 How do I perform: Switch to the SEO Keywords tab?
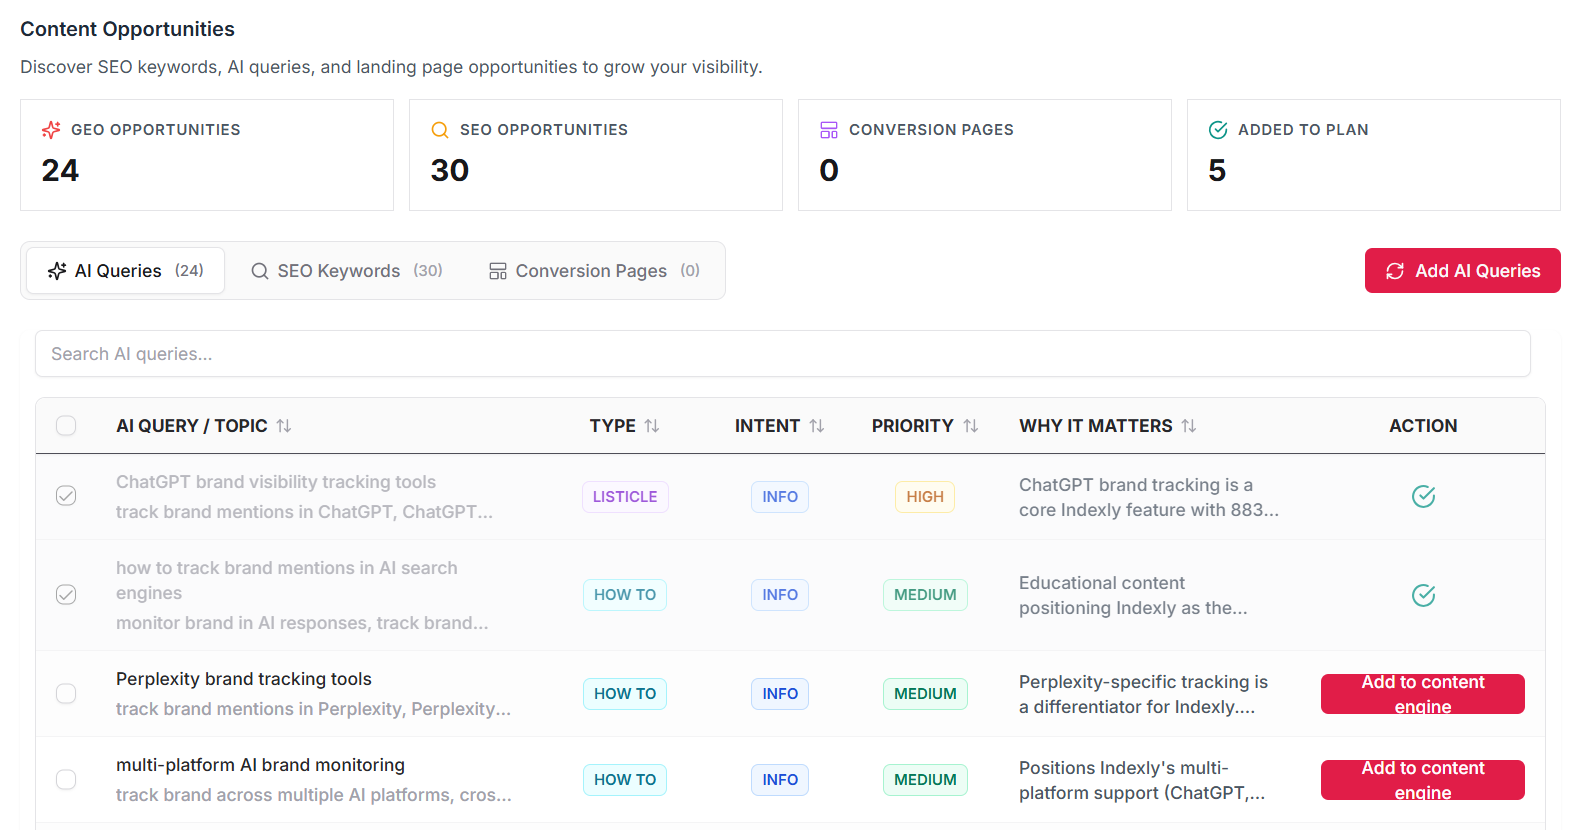[x=346, y=271]
